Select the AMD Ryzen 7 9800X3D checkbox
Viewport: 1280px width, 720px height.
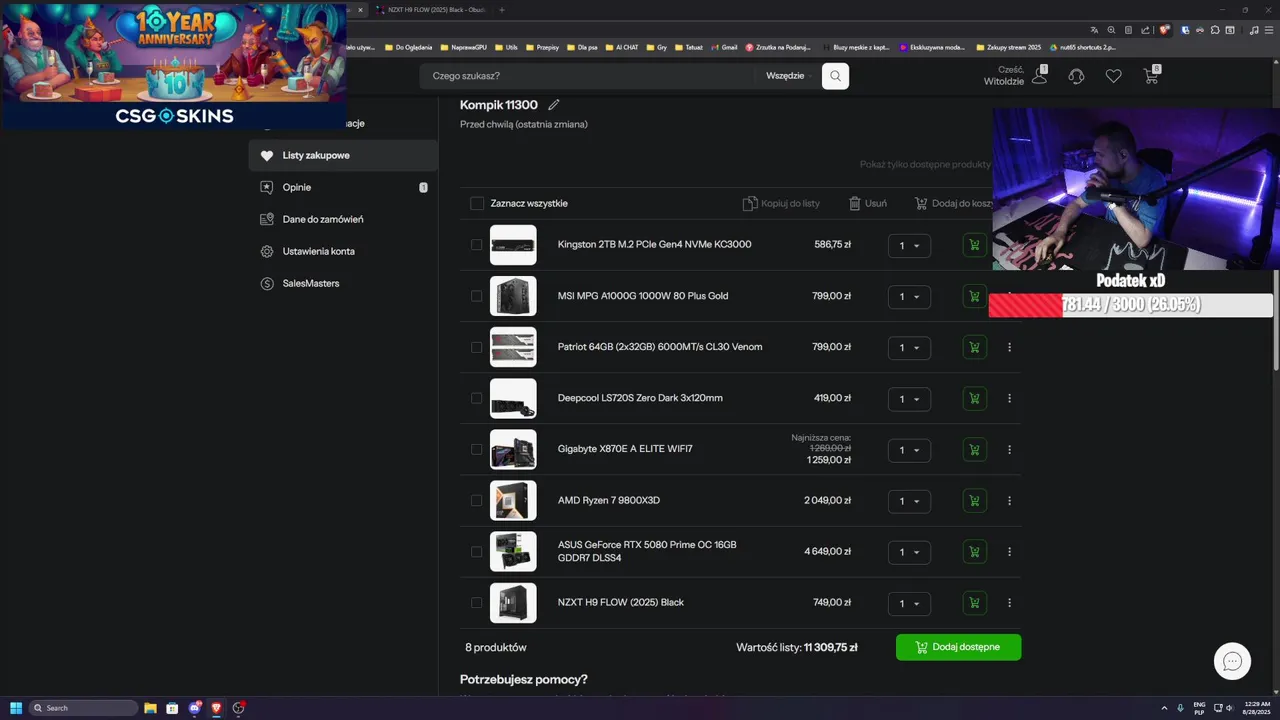click(x=476, y=501)
